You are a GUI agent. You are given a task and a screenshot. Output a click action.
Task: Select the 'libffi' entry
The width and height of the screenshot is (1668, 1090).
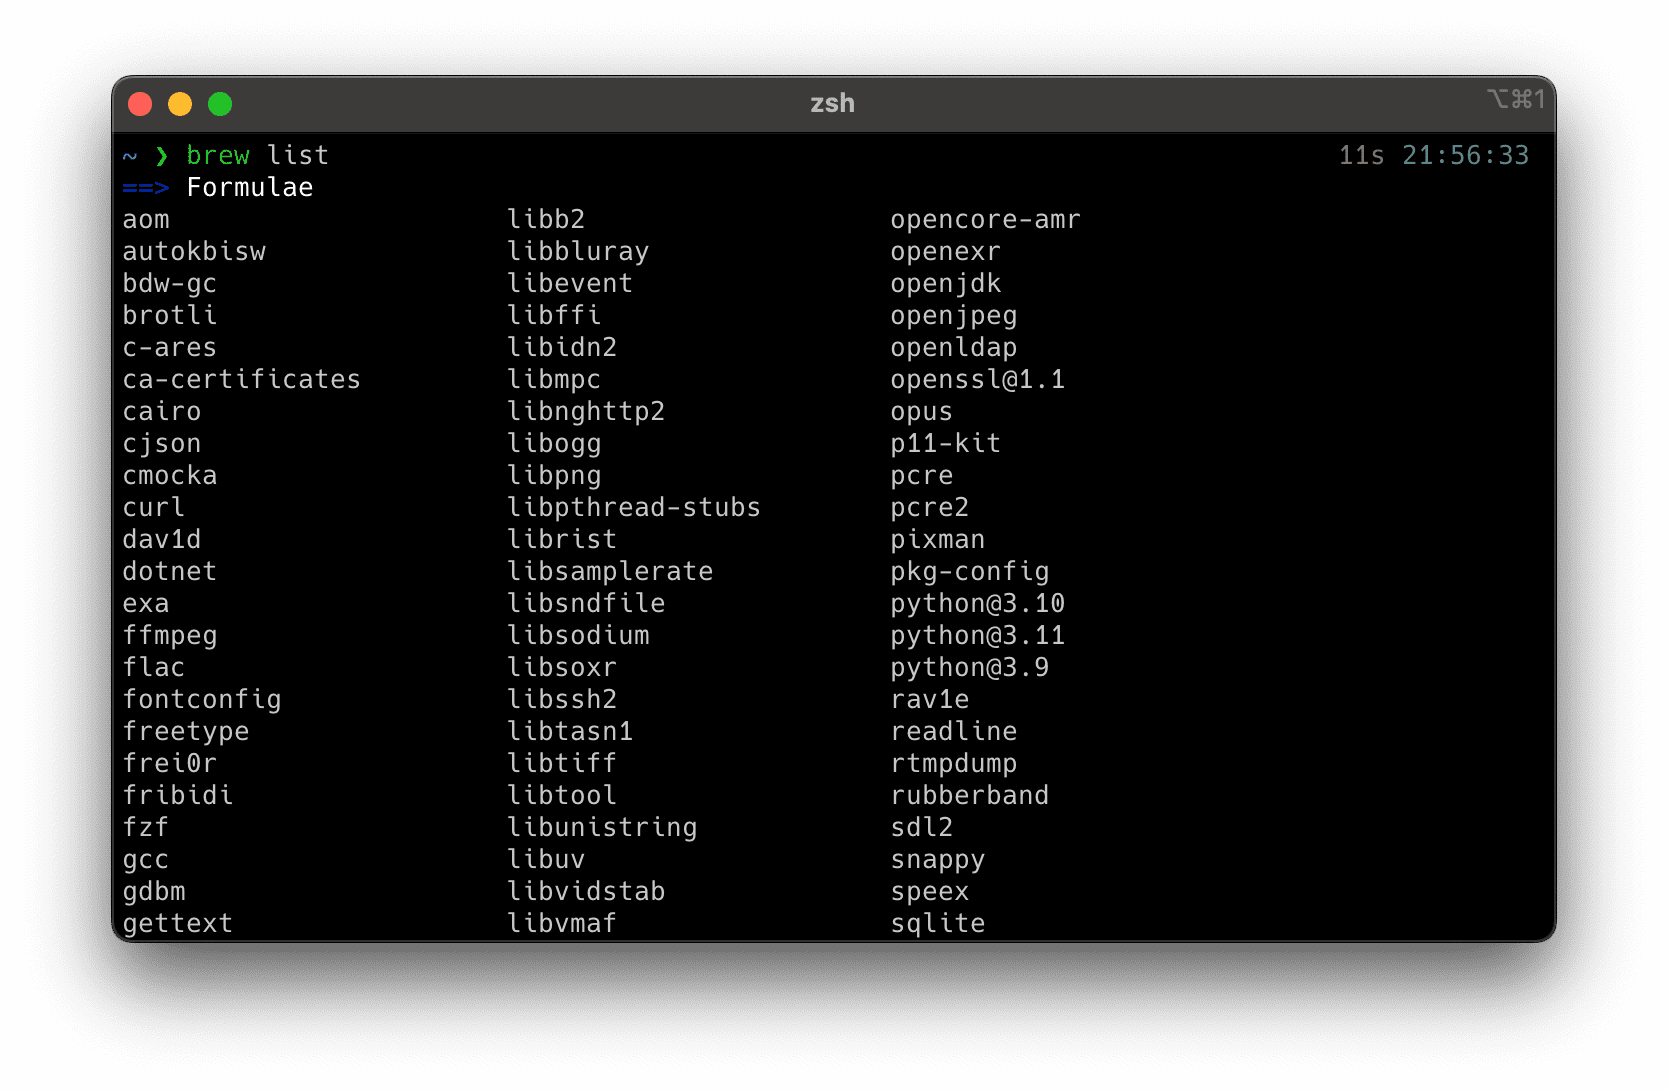(x=554, y=316)
